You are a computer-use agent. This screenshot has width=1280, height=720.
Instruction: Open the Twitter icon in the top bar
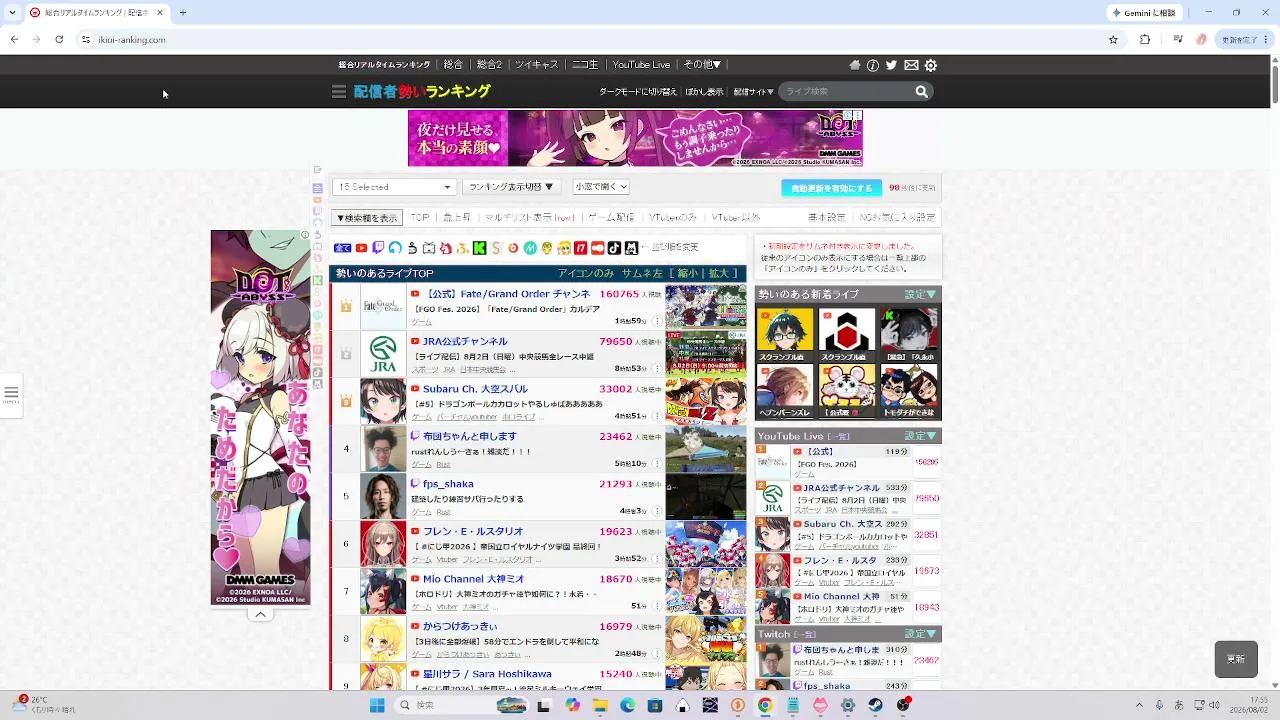[x=891, y=65]
